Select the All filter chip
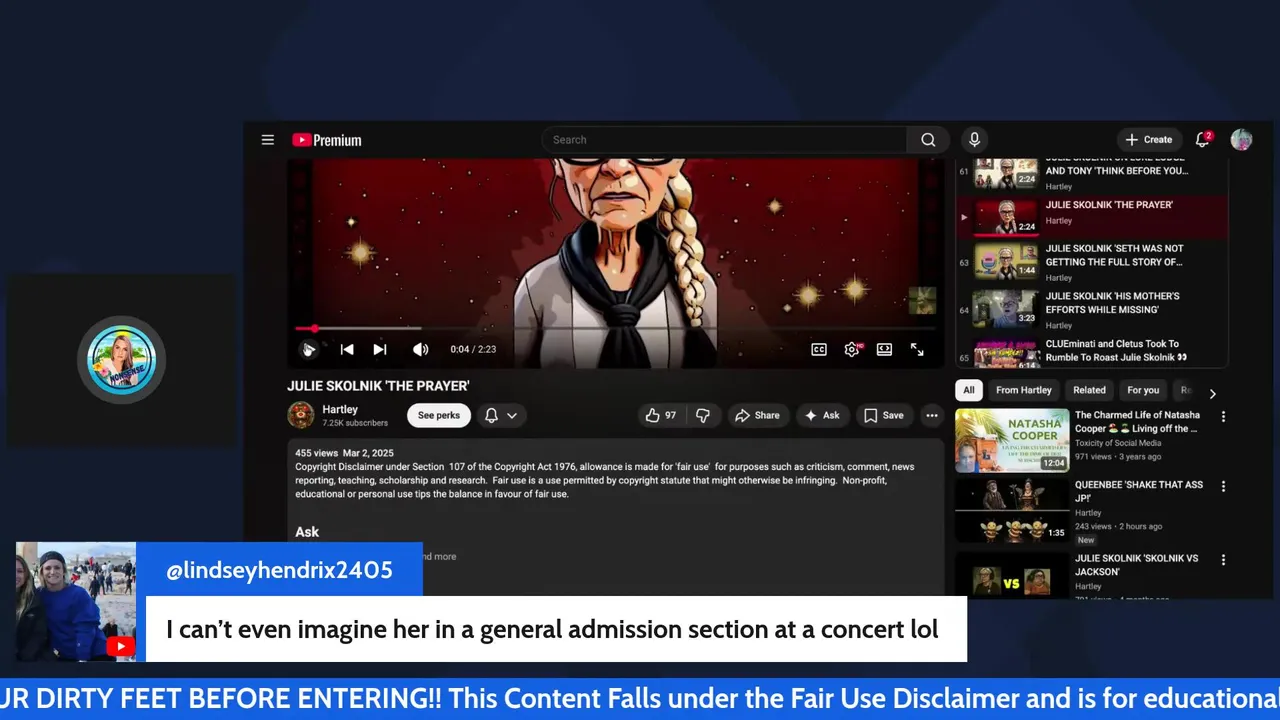 [969, 390]
